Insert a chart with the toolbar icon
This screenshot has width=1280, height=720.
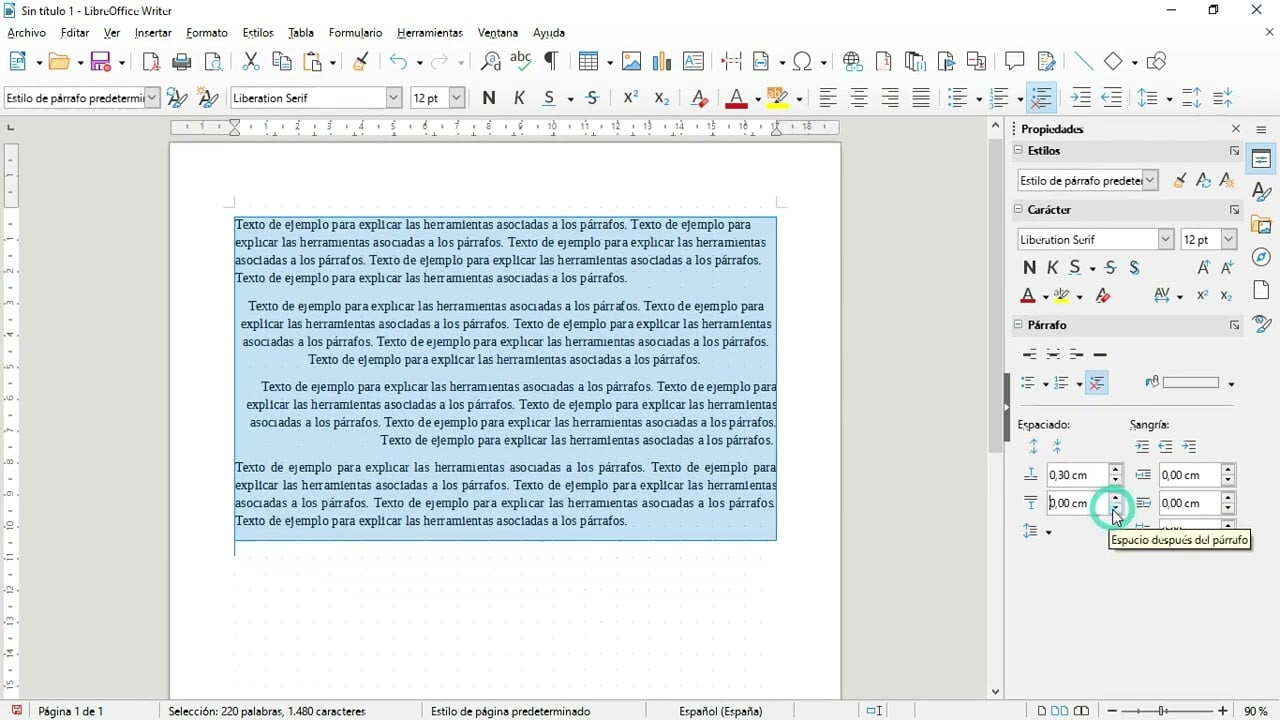click(661, 61)
